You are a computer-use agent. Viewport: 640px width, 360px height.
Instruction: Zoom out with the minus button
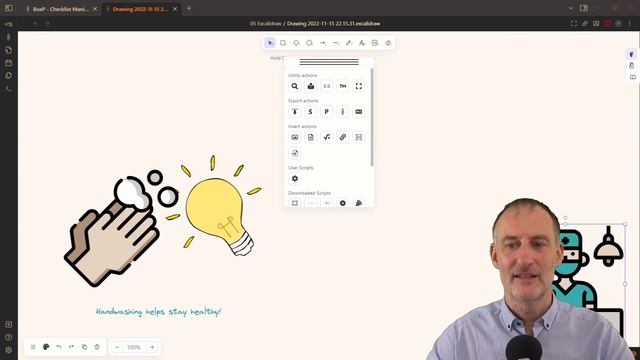pyautogui.click(x=117, y=347)
